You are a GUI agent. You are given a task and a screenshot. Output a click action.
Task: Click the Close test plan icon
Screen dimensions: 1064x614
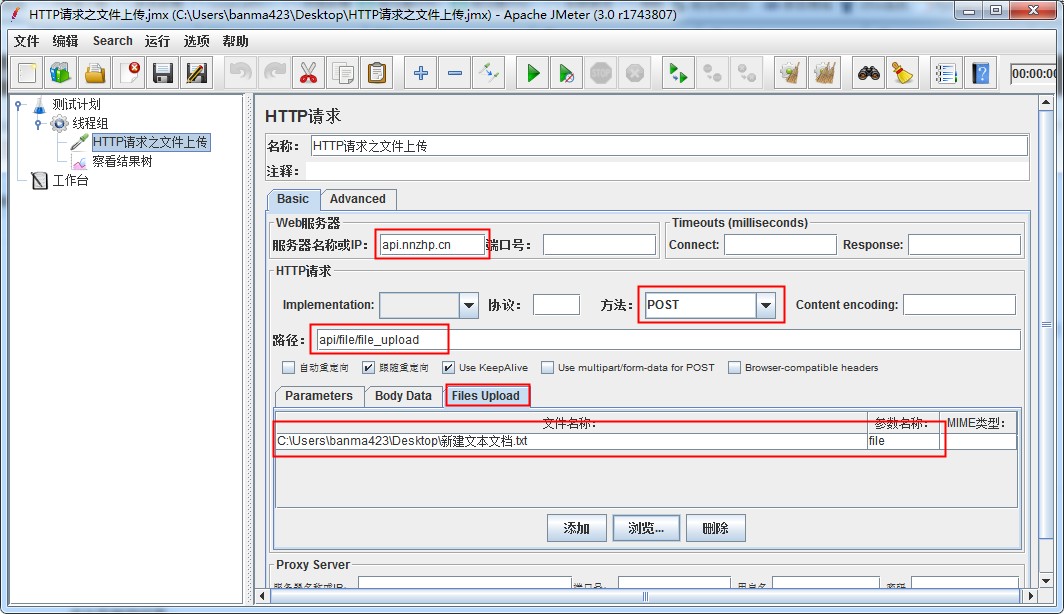pos(128,73)
